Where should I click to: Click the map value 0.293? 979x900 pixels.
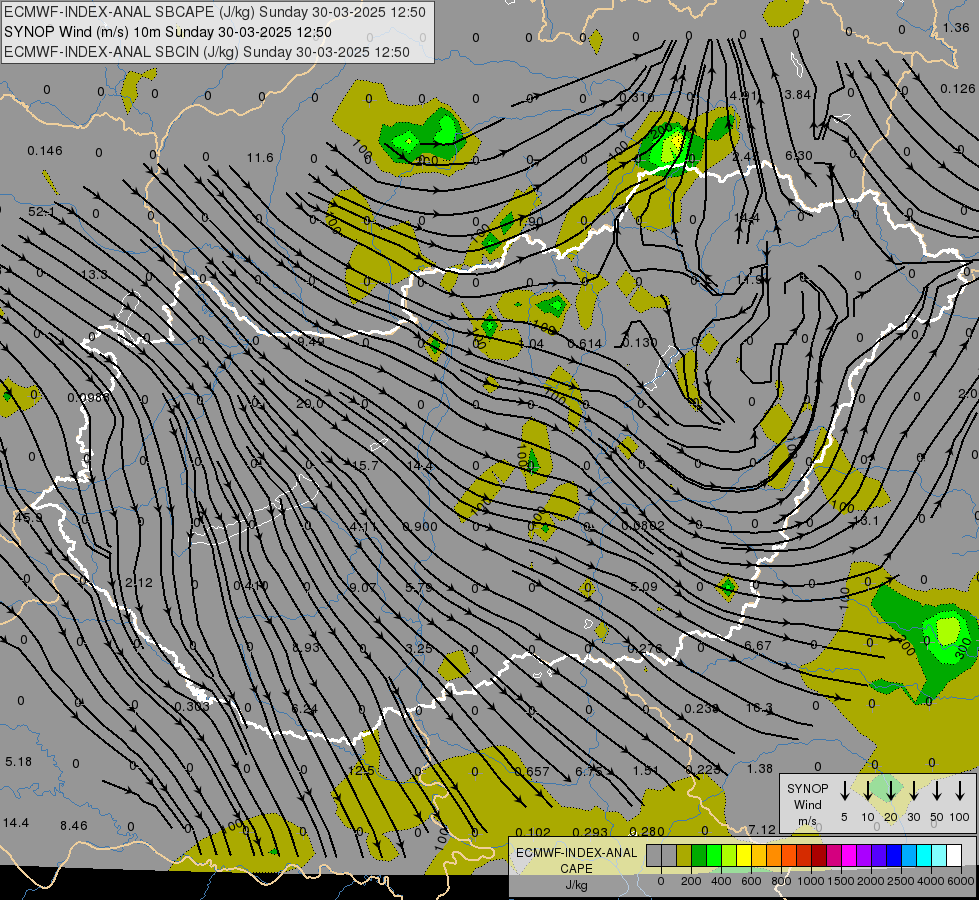coord(590,832)
